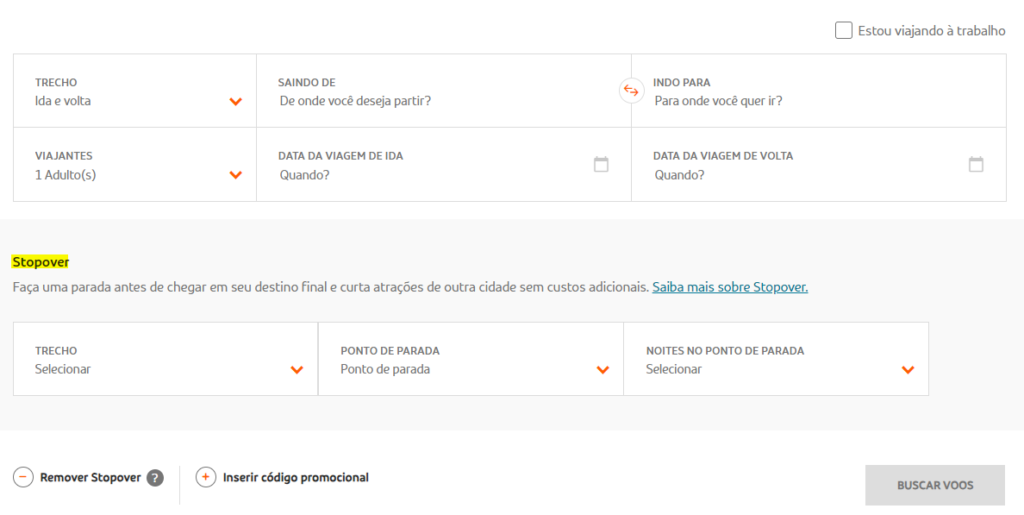Click the Stopover help question mark icon

point(155,478)
